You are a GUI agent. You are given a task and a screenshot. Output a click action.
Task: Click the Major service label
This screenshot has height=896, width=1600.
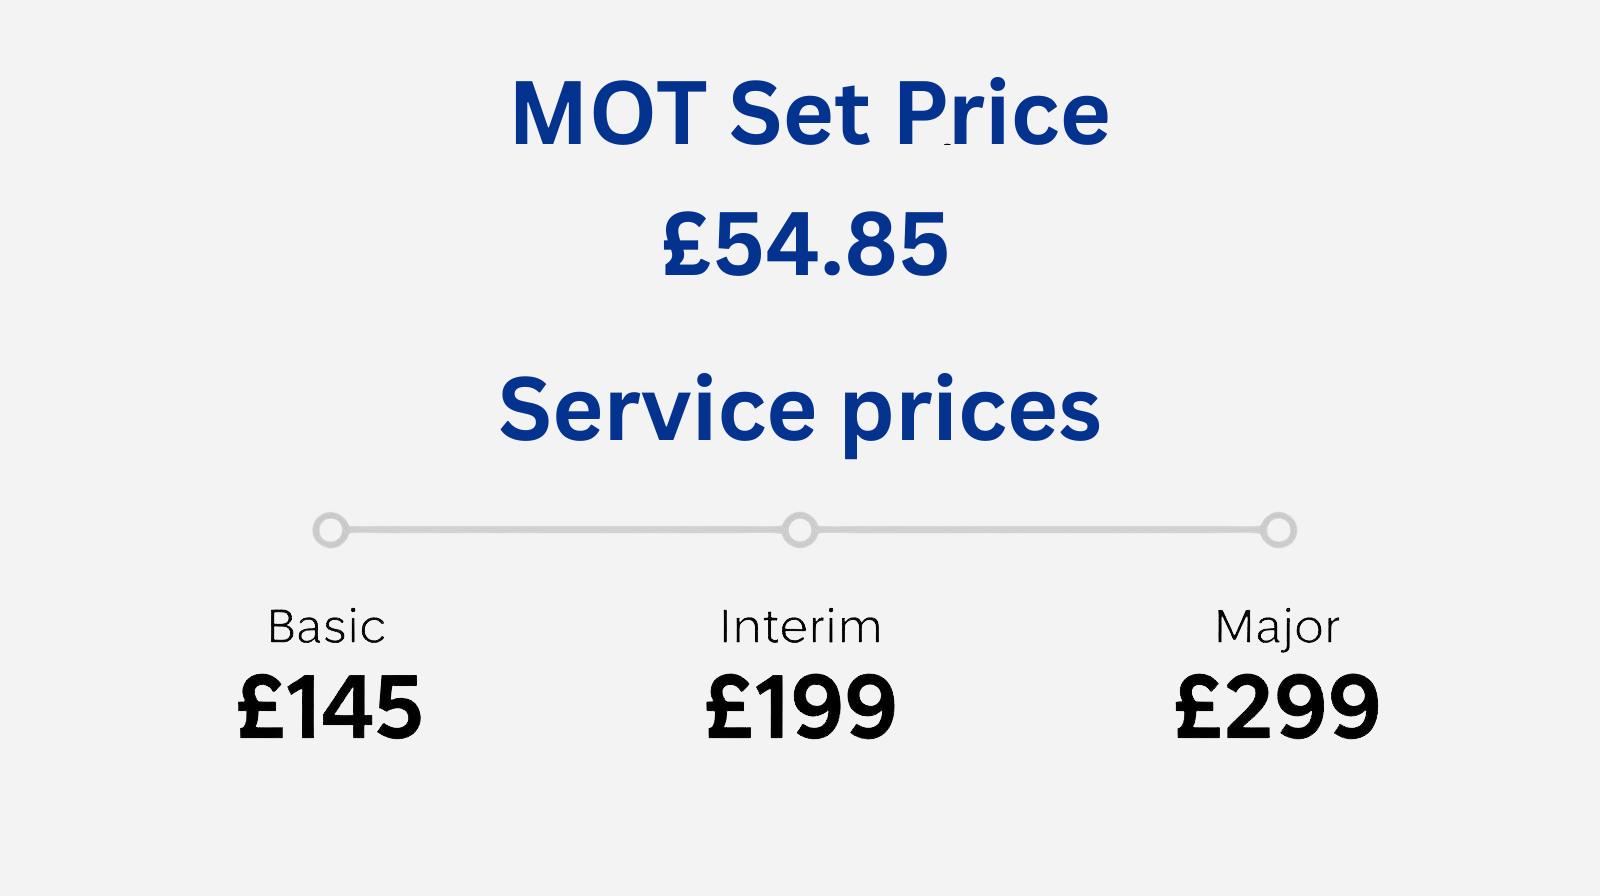click(1277, 628)
